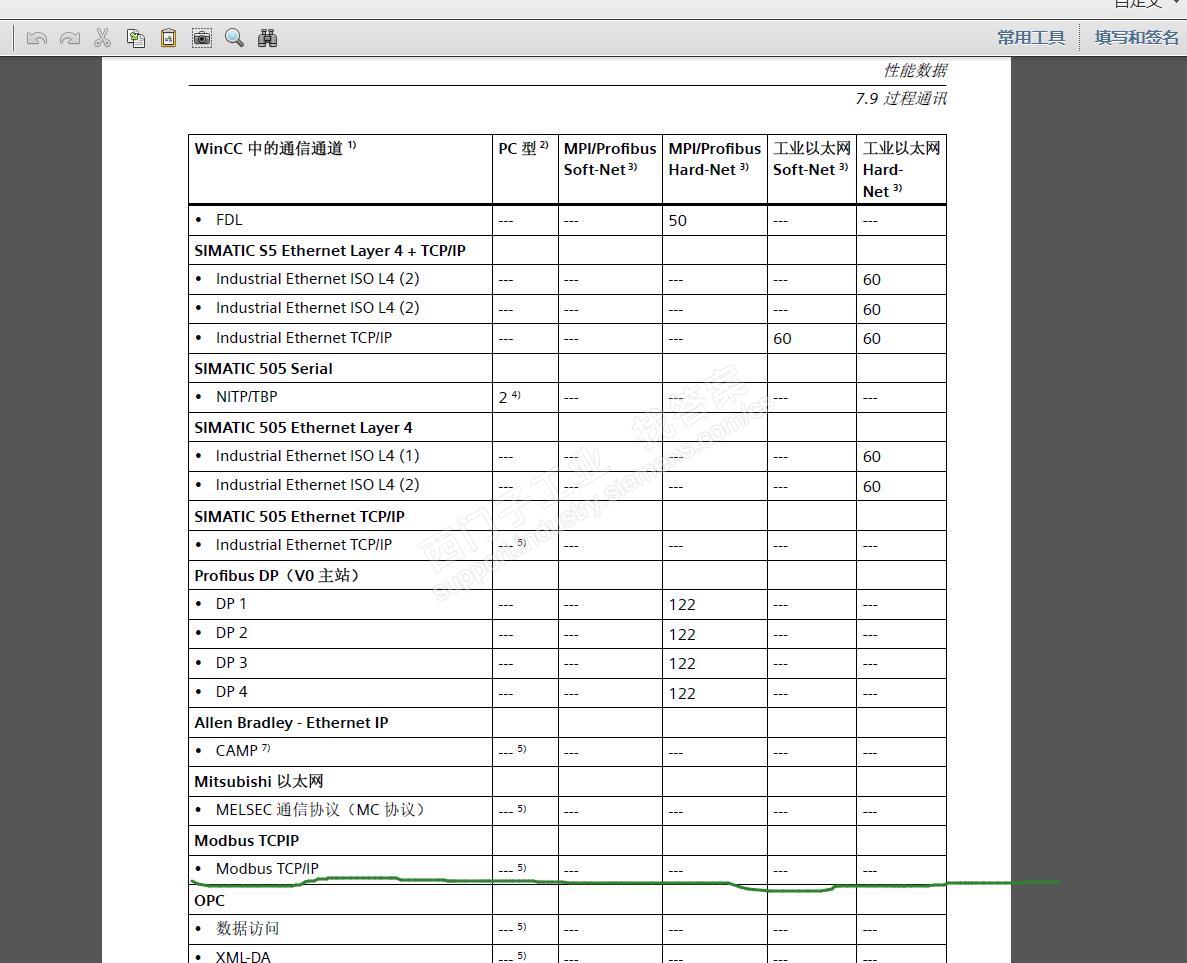
Task: Click the Modbus TCP/IP bullet row
Action: click(266, 868)
